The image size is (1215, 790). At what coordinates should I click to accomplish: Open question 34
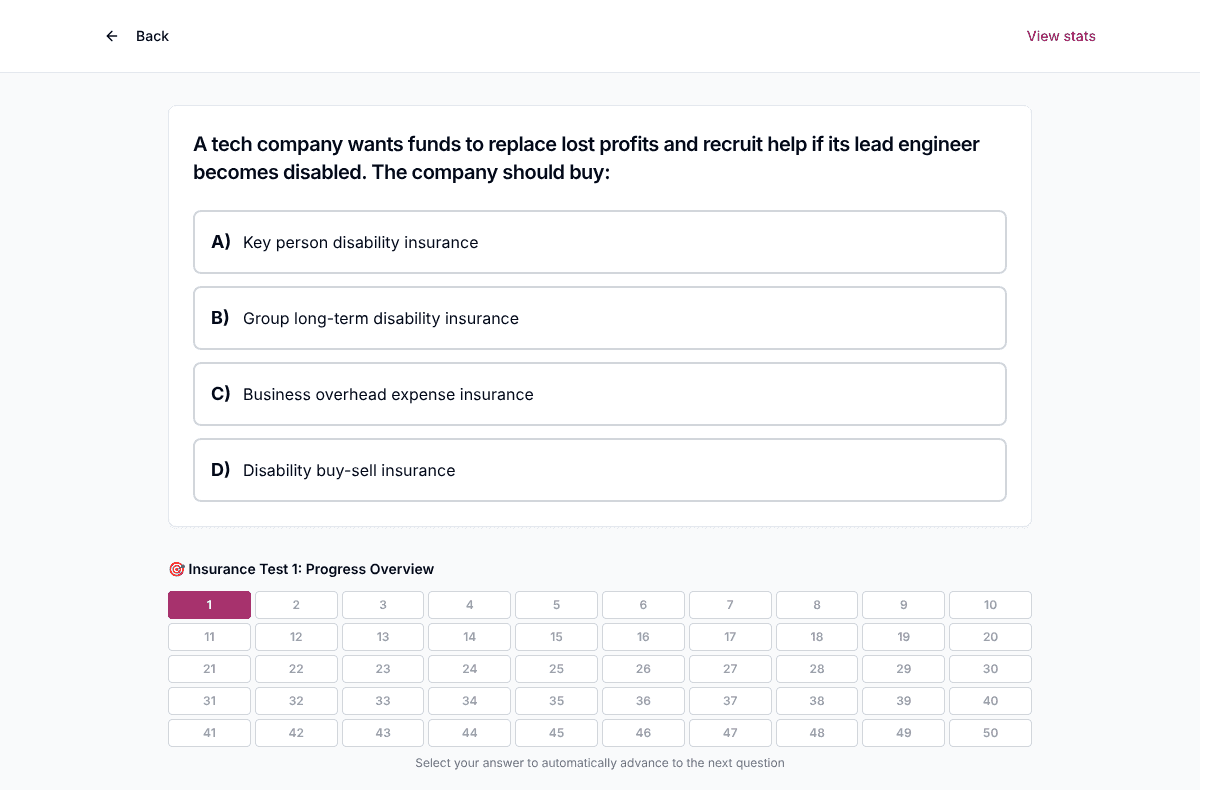[x=470, y=701]
